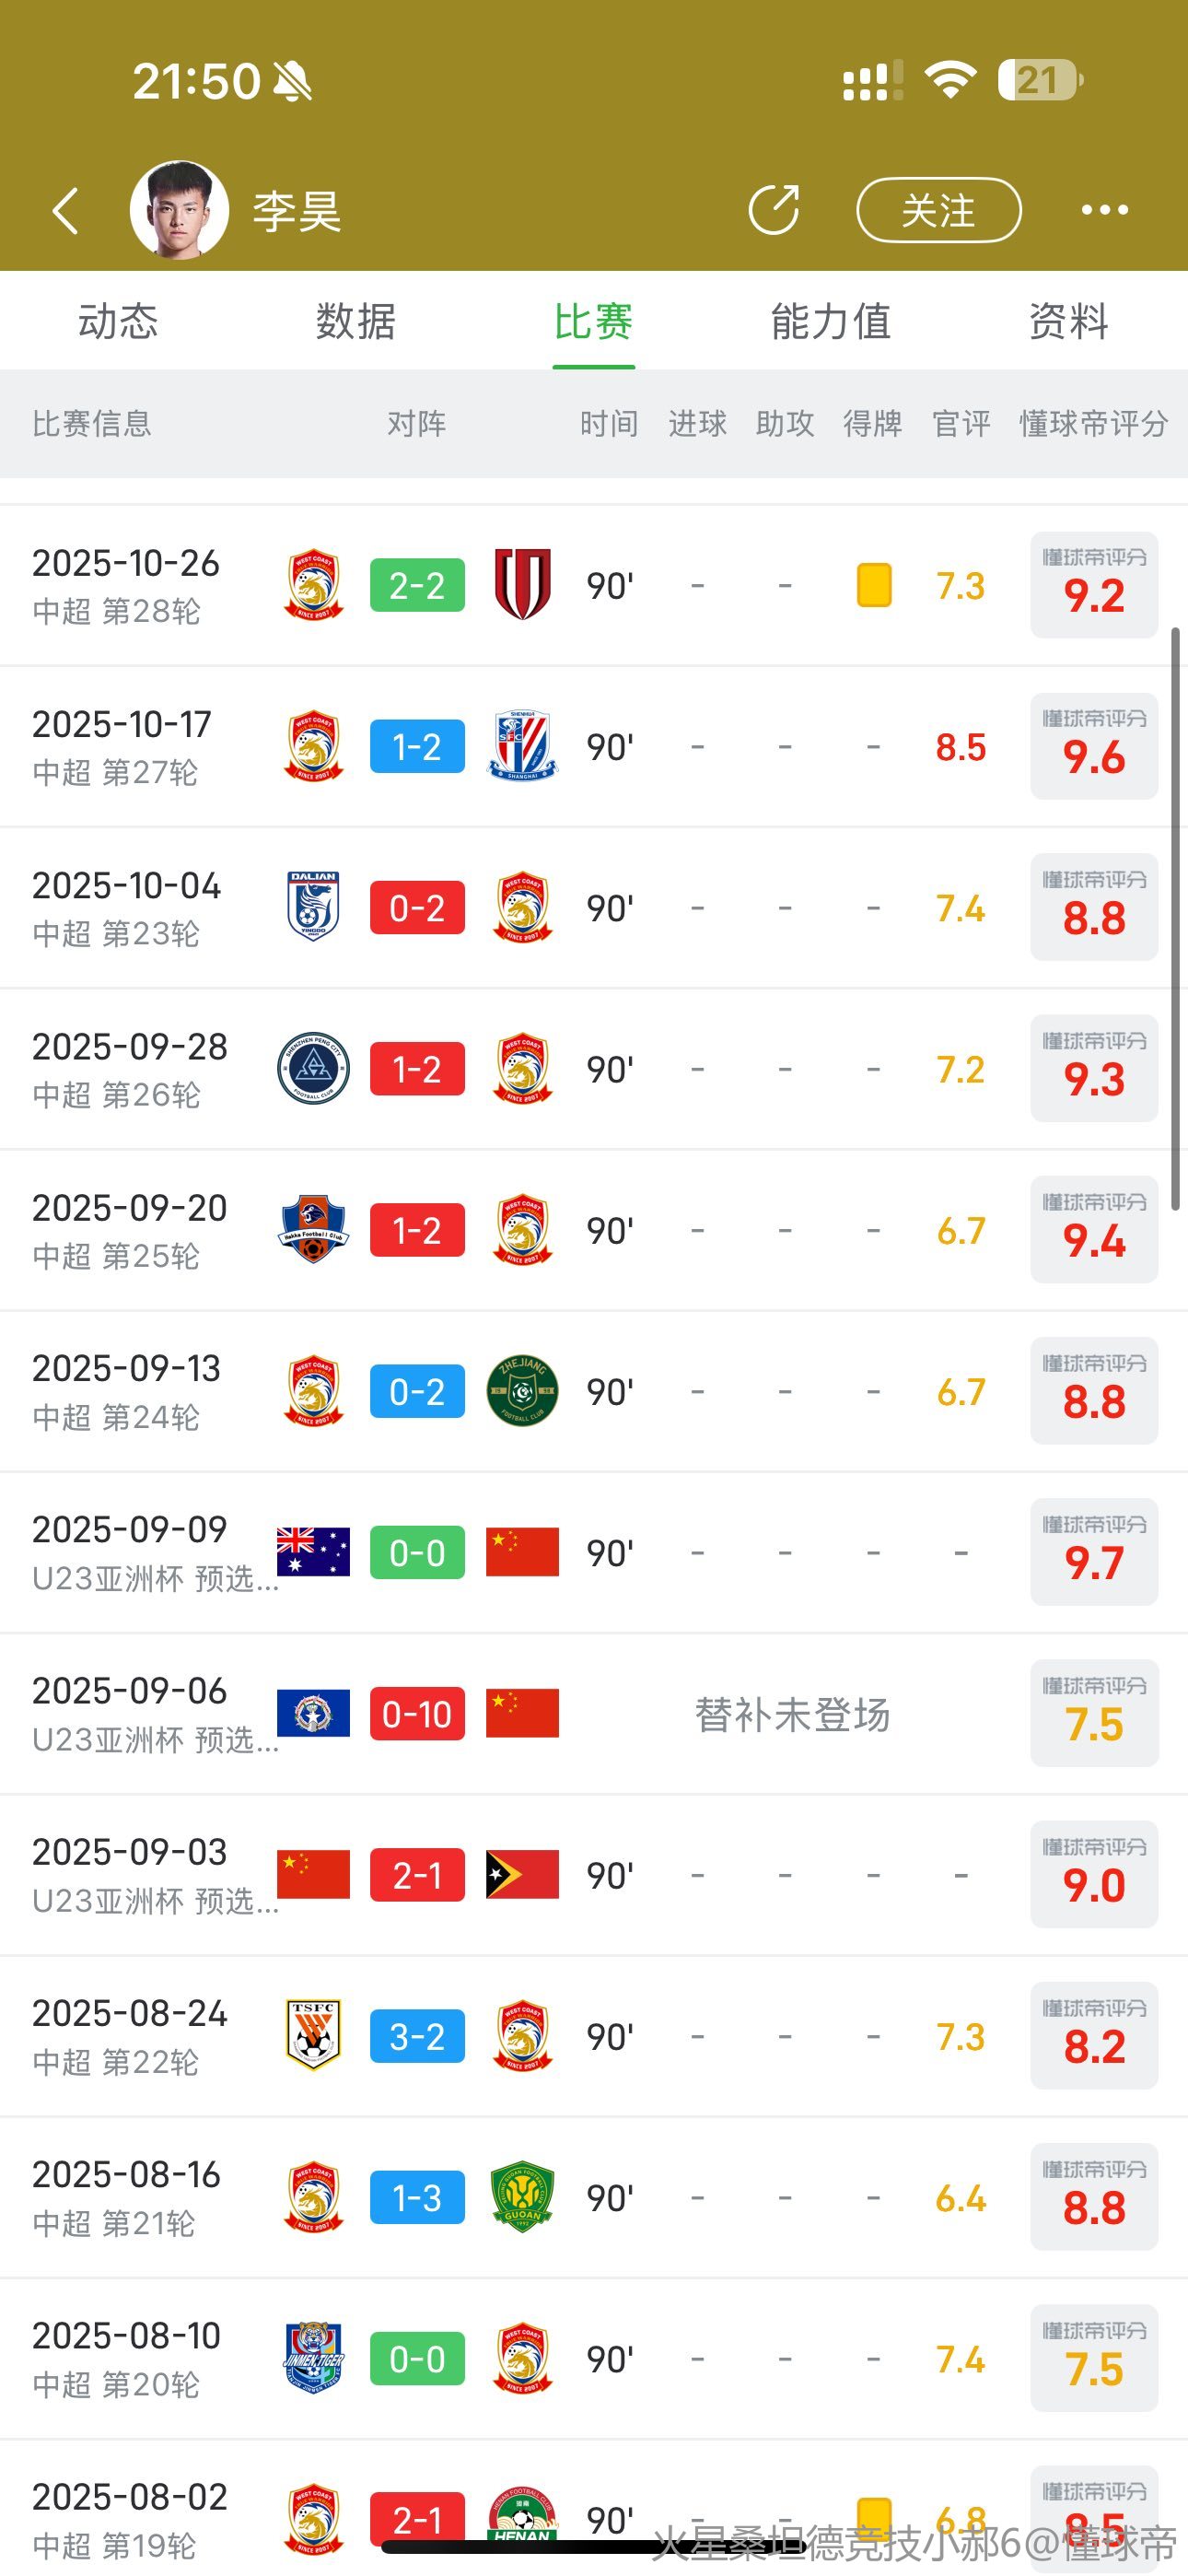Viewport: 1188px width, 2576px height.
Task: Tap the share icon in header
Action: pyautogui.click(x=774, y=210)
